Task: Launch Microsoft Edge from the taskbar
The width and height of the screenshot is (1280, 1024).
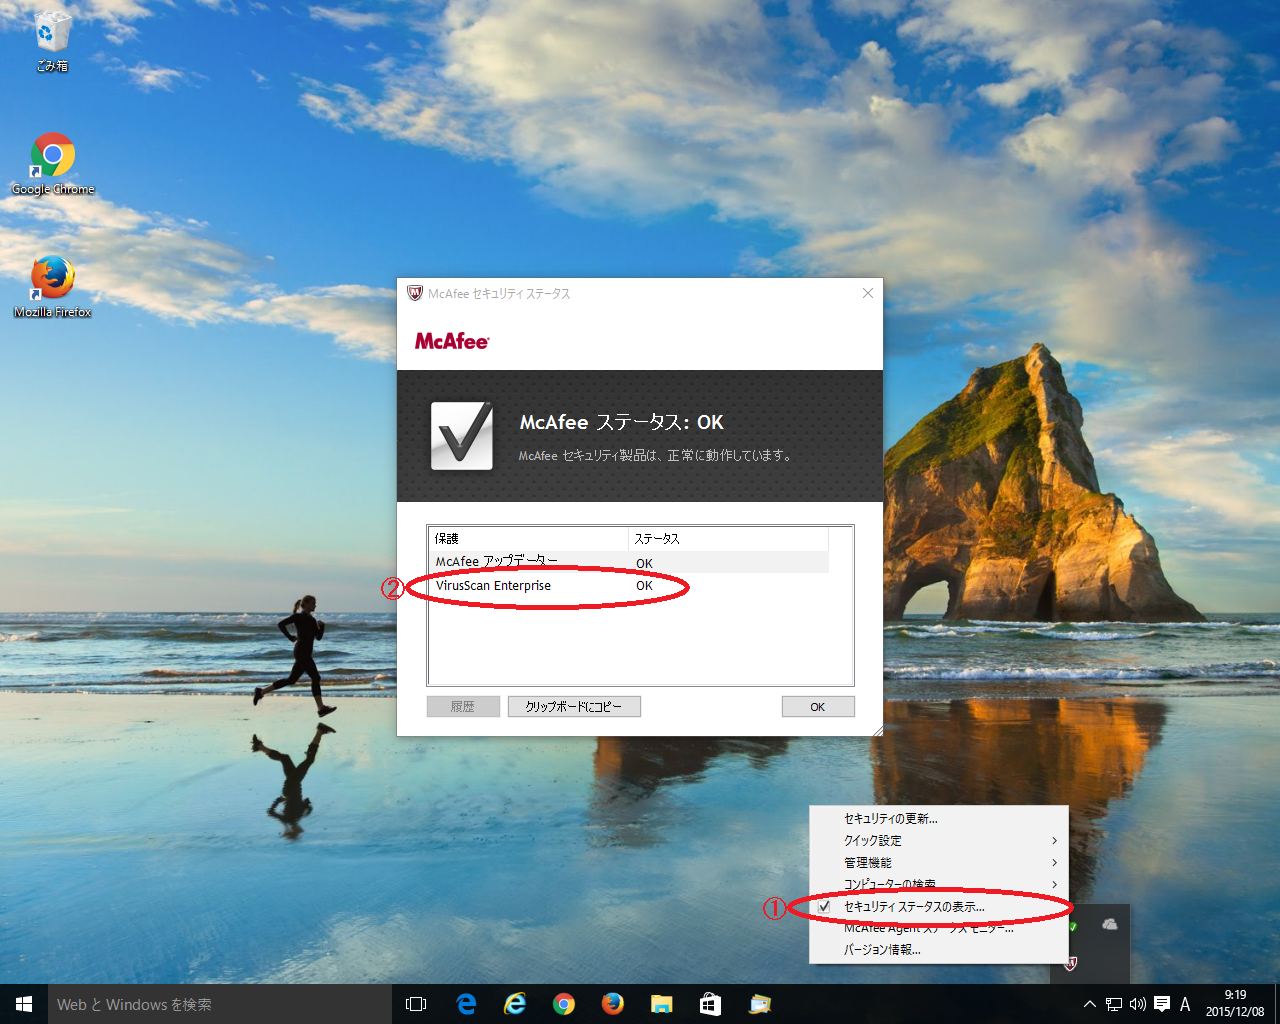Action: pos(466,1004)
